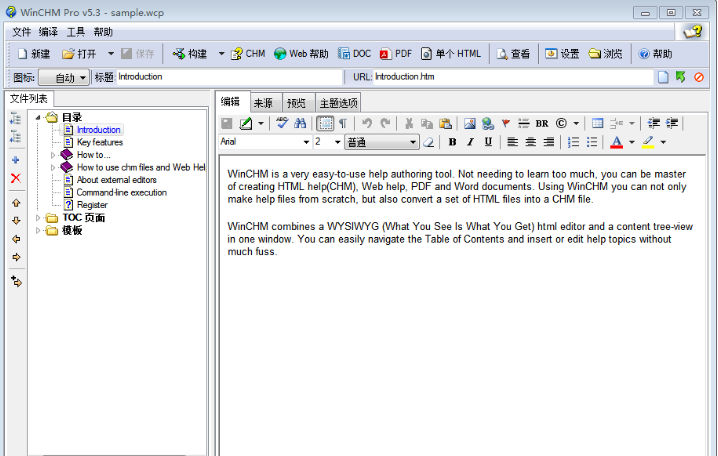Viewport: 718px width, 456px height.
Task: Click the spell check ABC icon
Action: [282, 123]
